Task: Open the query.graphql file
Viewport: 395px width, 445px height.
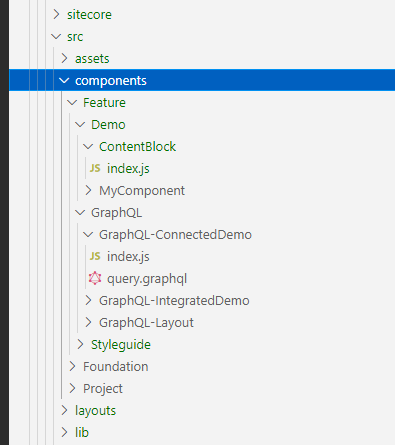Action: pyautogui.click(x=147, y=279)
